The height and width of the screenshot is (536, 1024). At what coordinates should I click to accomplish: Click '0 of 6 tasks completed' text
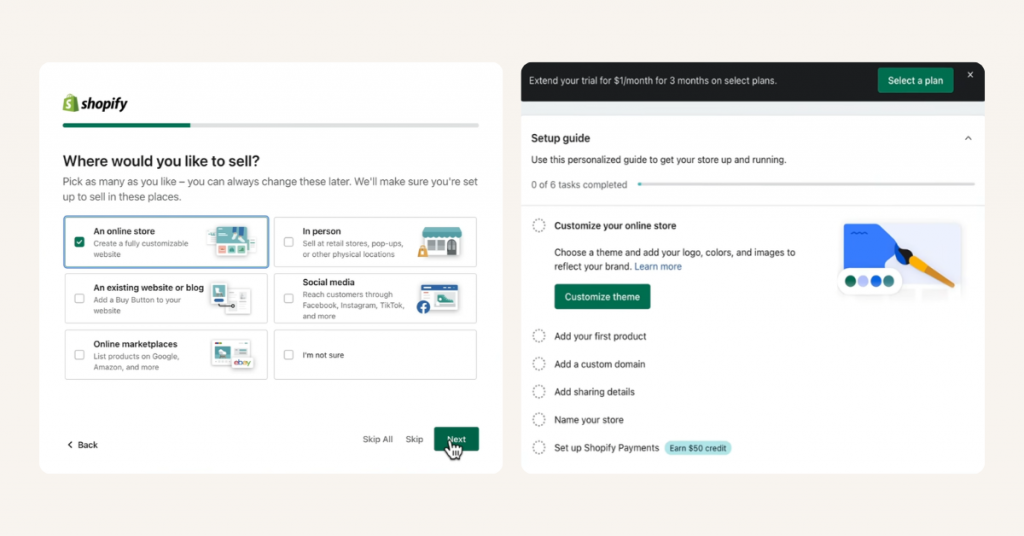[579, 185]
